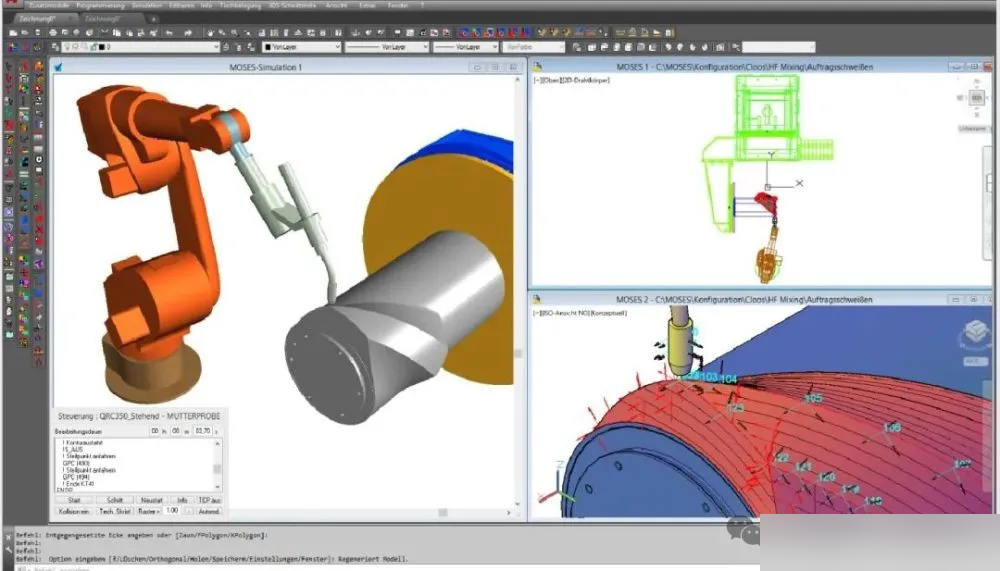Open the Programmierung menu
Viewport: 1000px width, 571px height.
(x=100, y=5)
